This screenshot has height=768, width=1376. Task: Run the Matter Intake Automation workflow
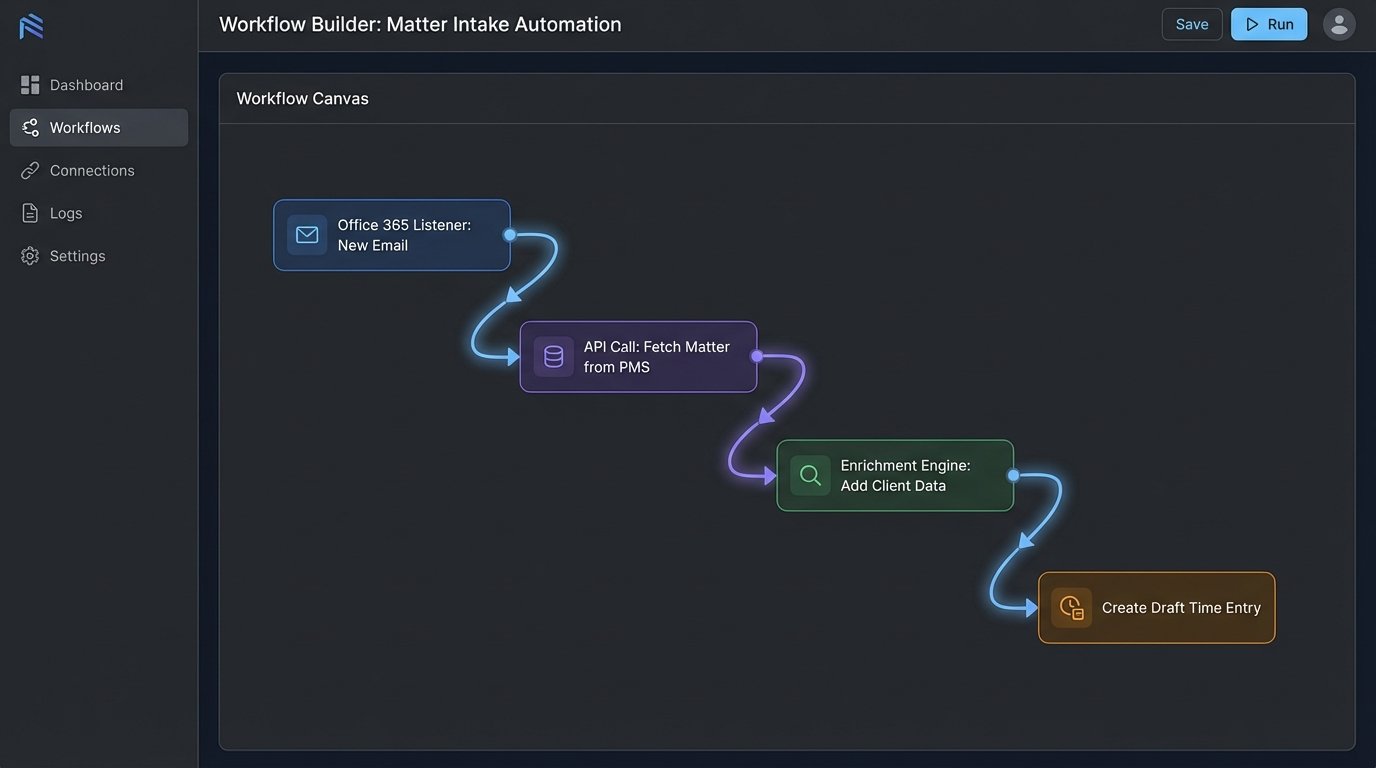(1269, 23)
